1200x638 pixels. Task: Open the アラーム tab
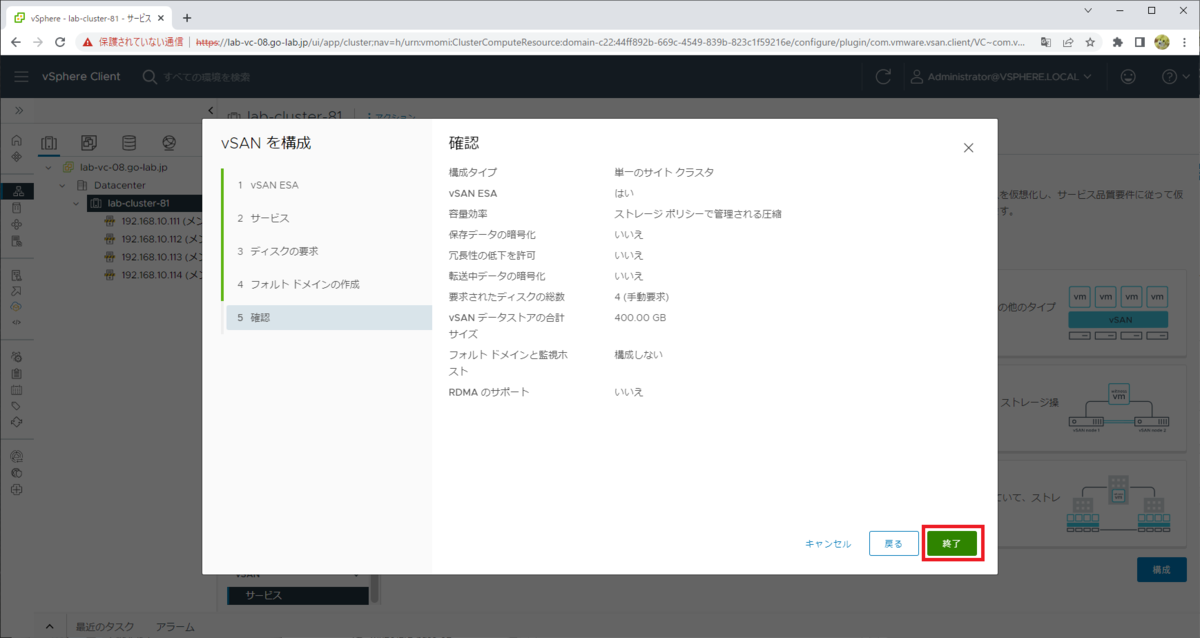[175, 627]
